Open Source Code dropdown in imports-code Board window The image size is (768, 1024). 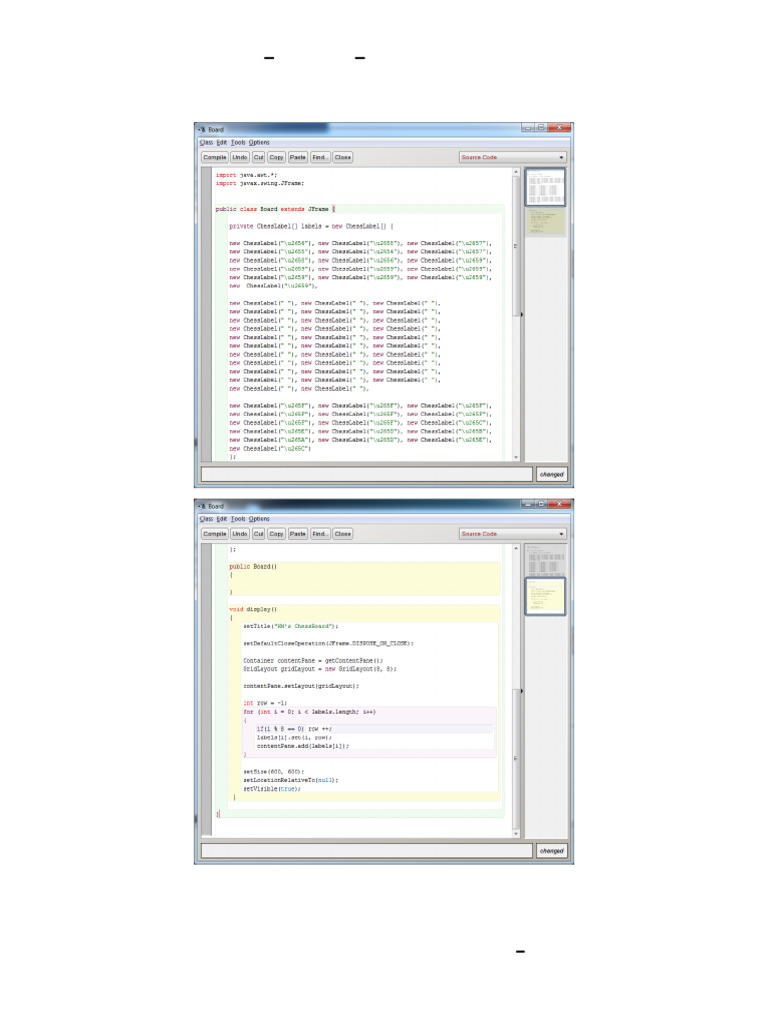[513, 157]
